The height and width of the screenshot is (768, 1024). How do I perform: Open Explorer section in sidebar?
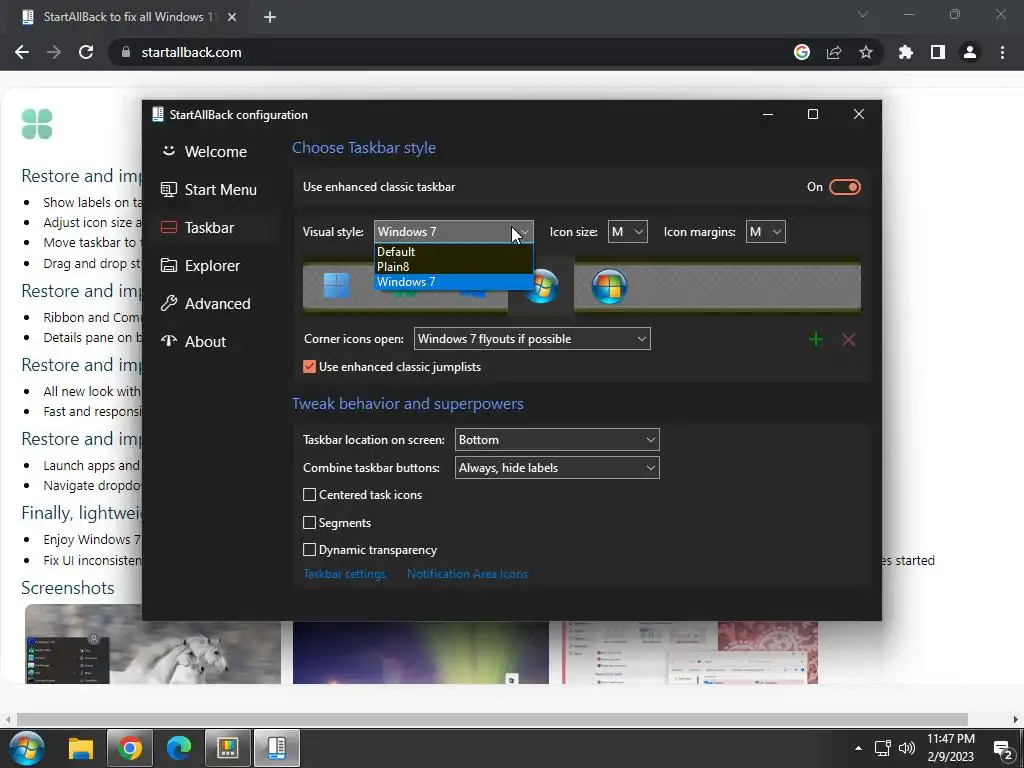tap(216, 266)
